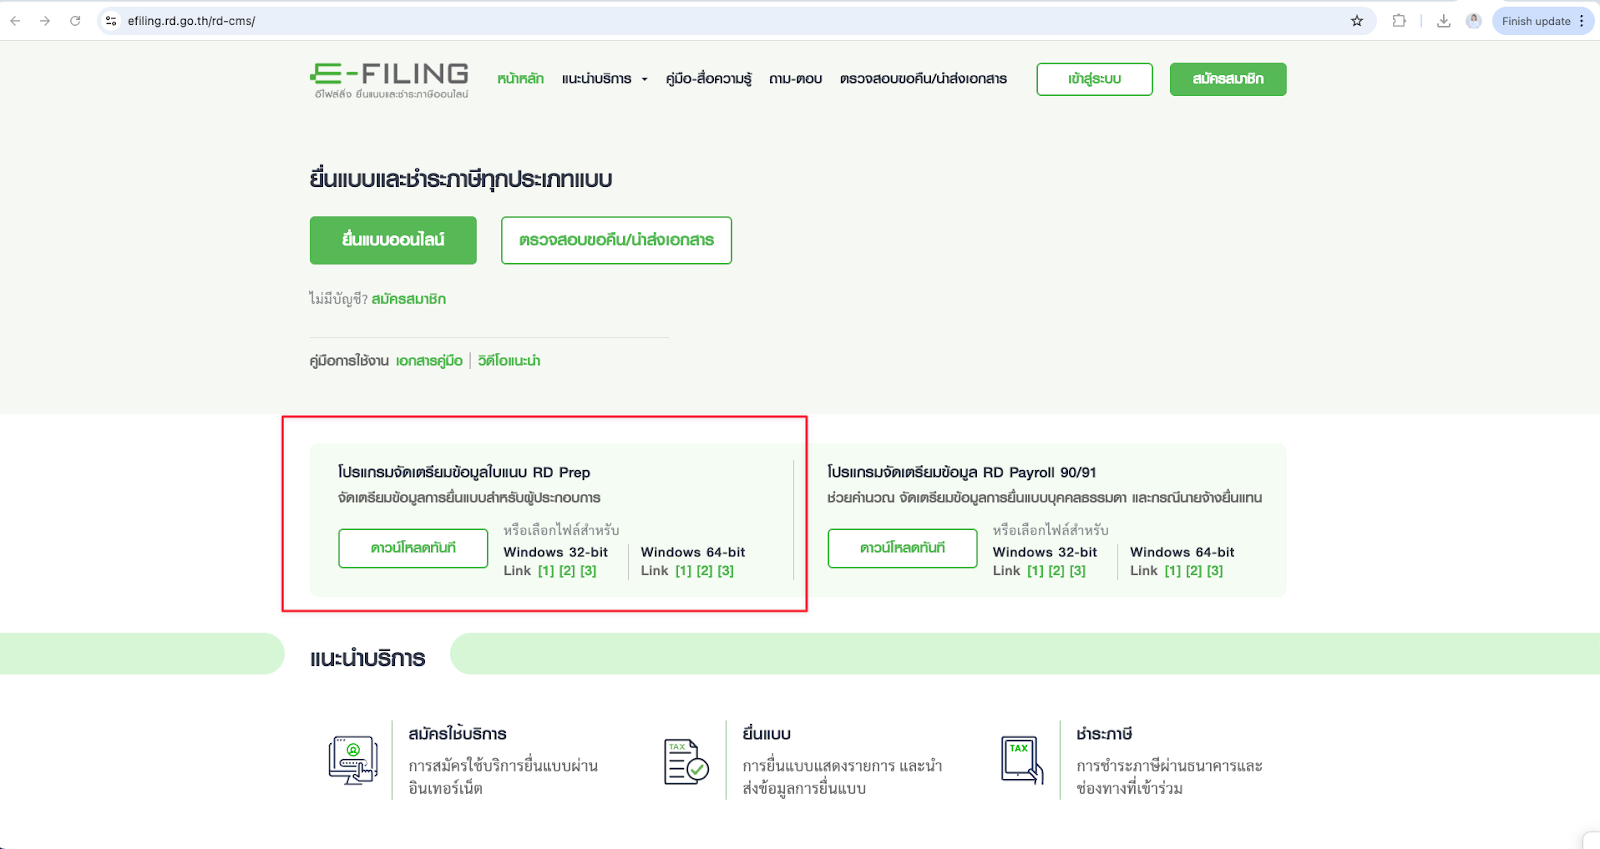Open Chrome user profile avatar
Screen dimensions: 1600x849
(x=1473, y=21)
